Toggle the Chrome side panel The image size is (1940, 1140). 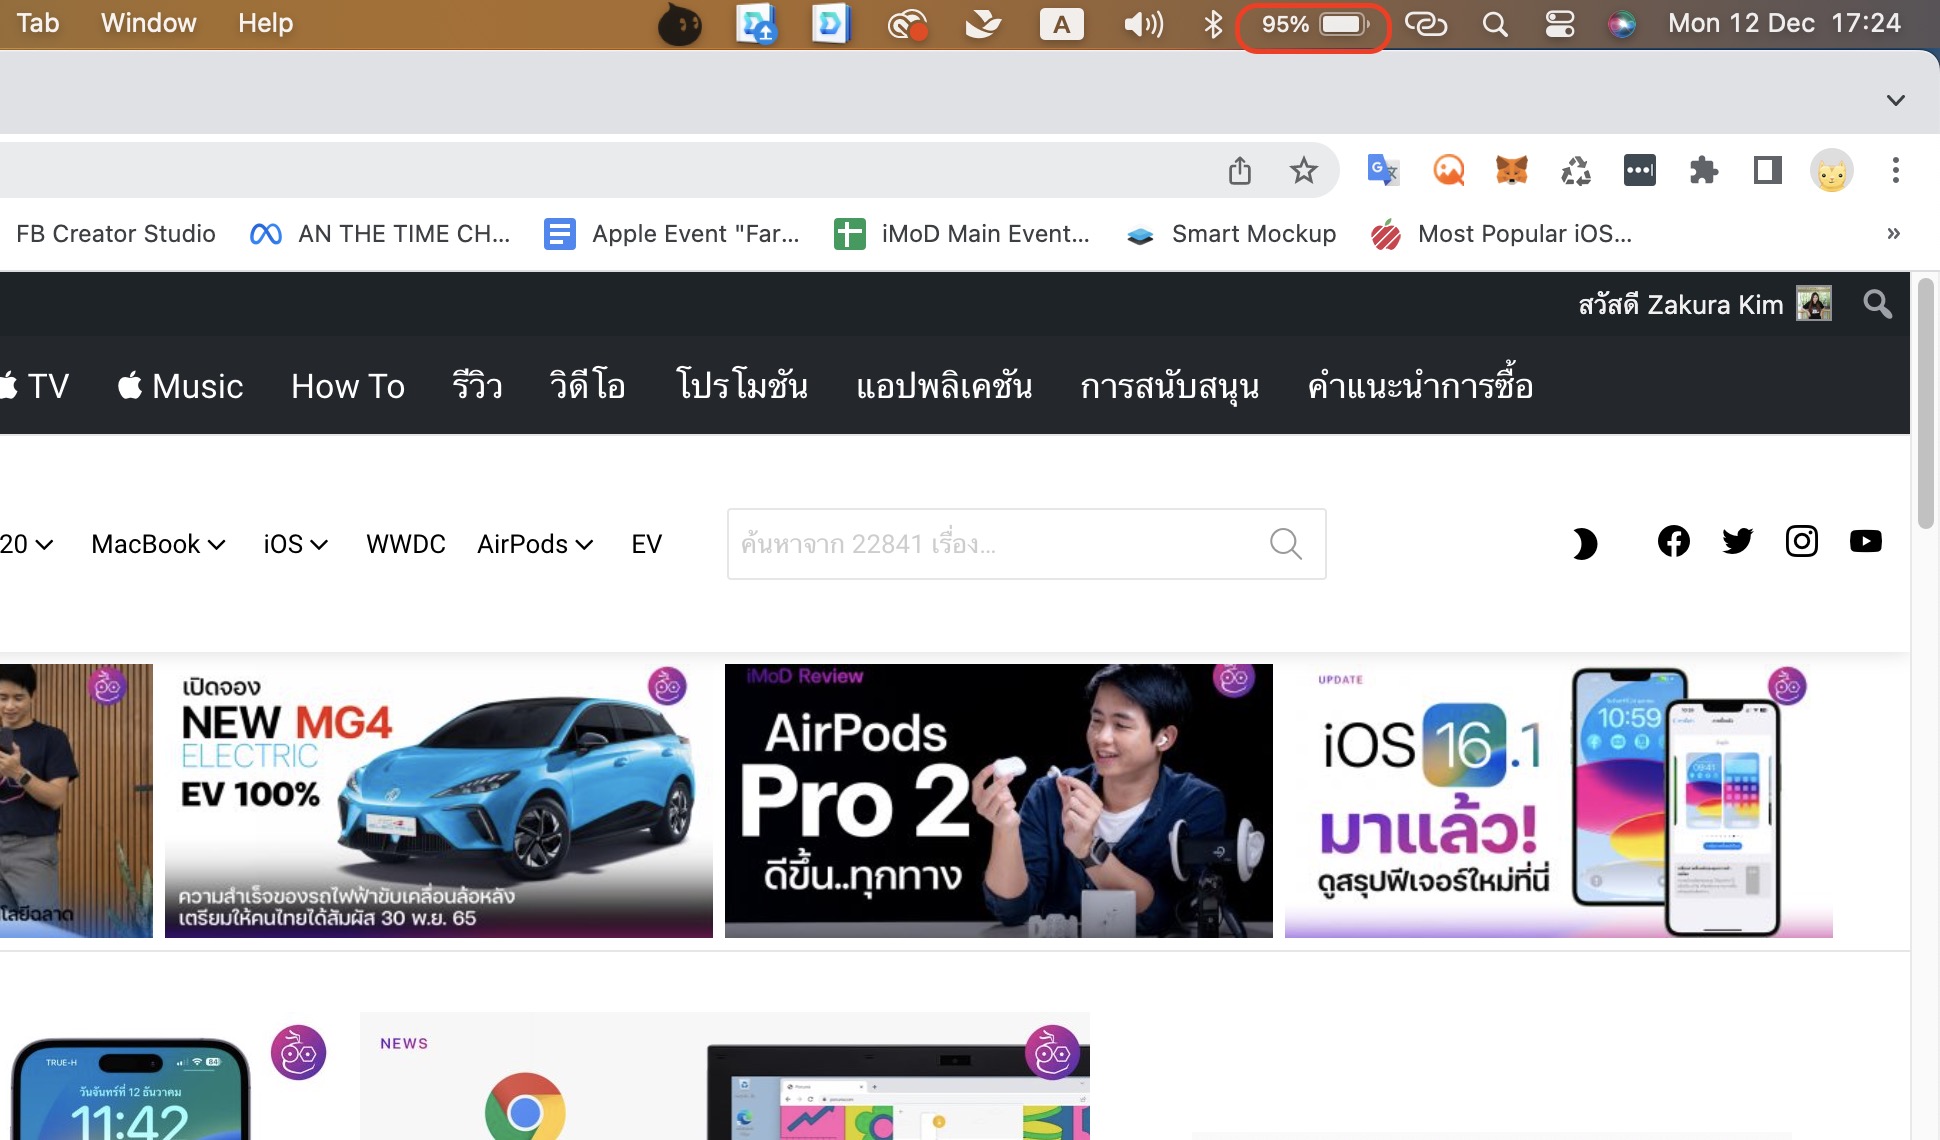click(1767, 171)
